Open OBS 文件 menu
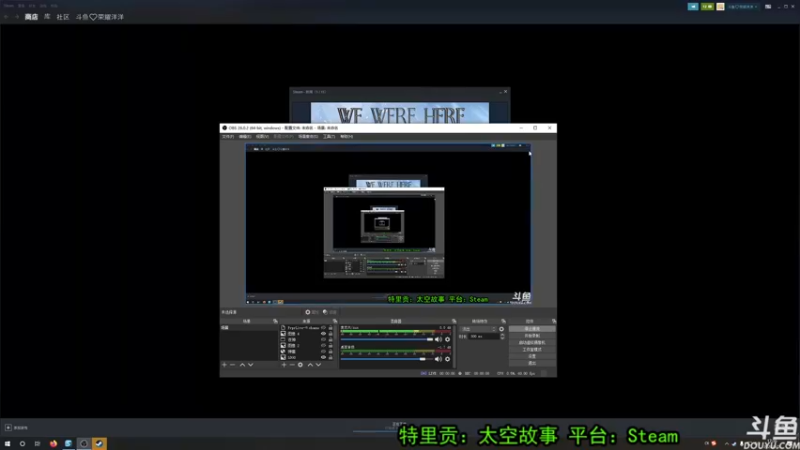800x450 pixels. [228, 137]
